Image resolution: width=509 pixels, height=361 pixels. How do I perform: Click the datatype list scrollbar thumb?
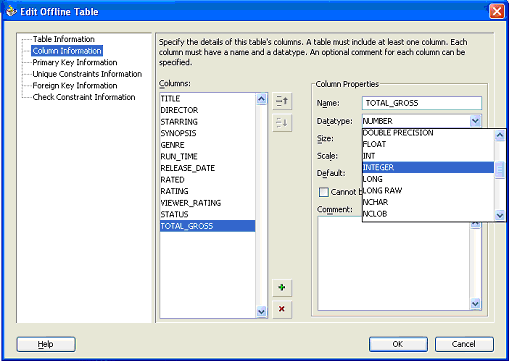[500, 170]
